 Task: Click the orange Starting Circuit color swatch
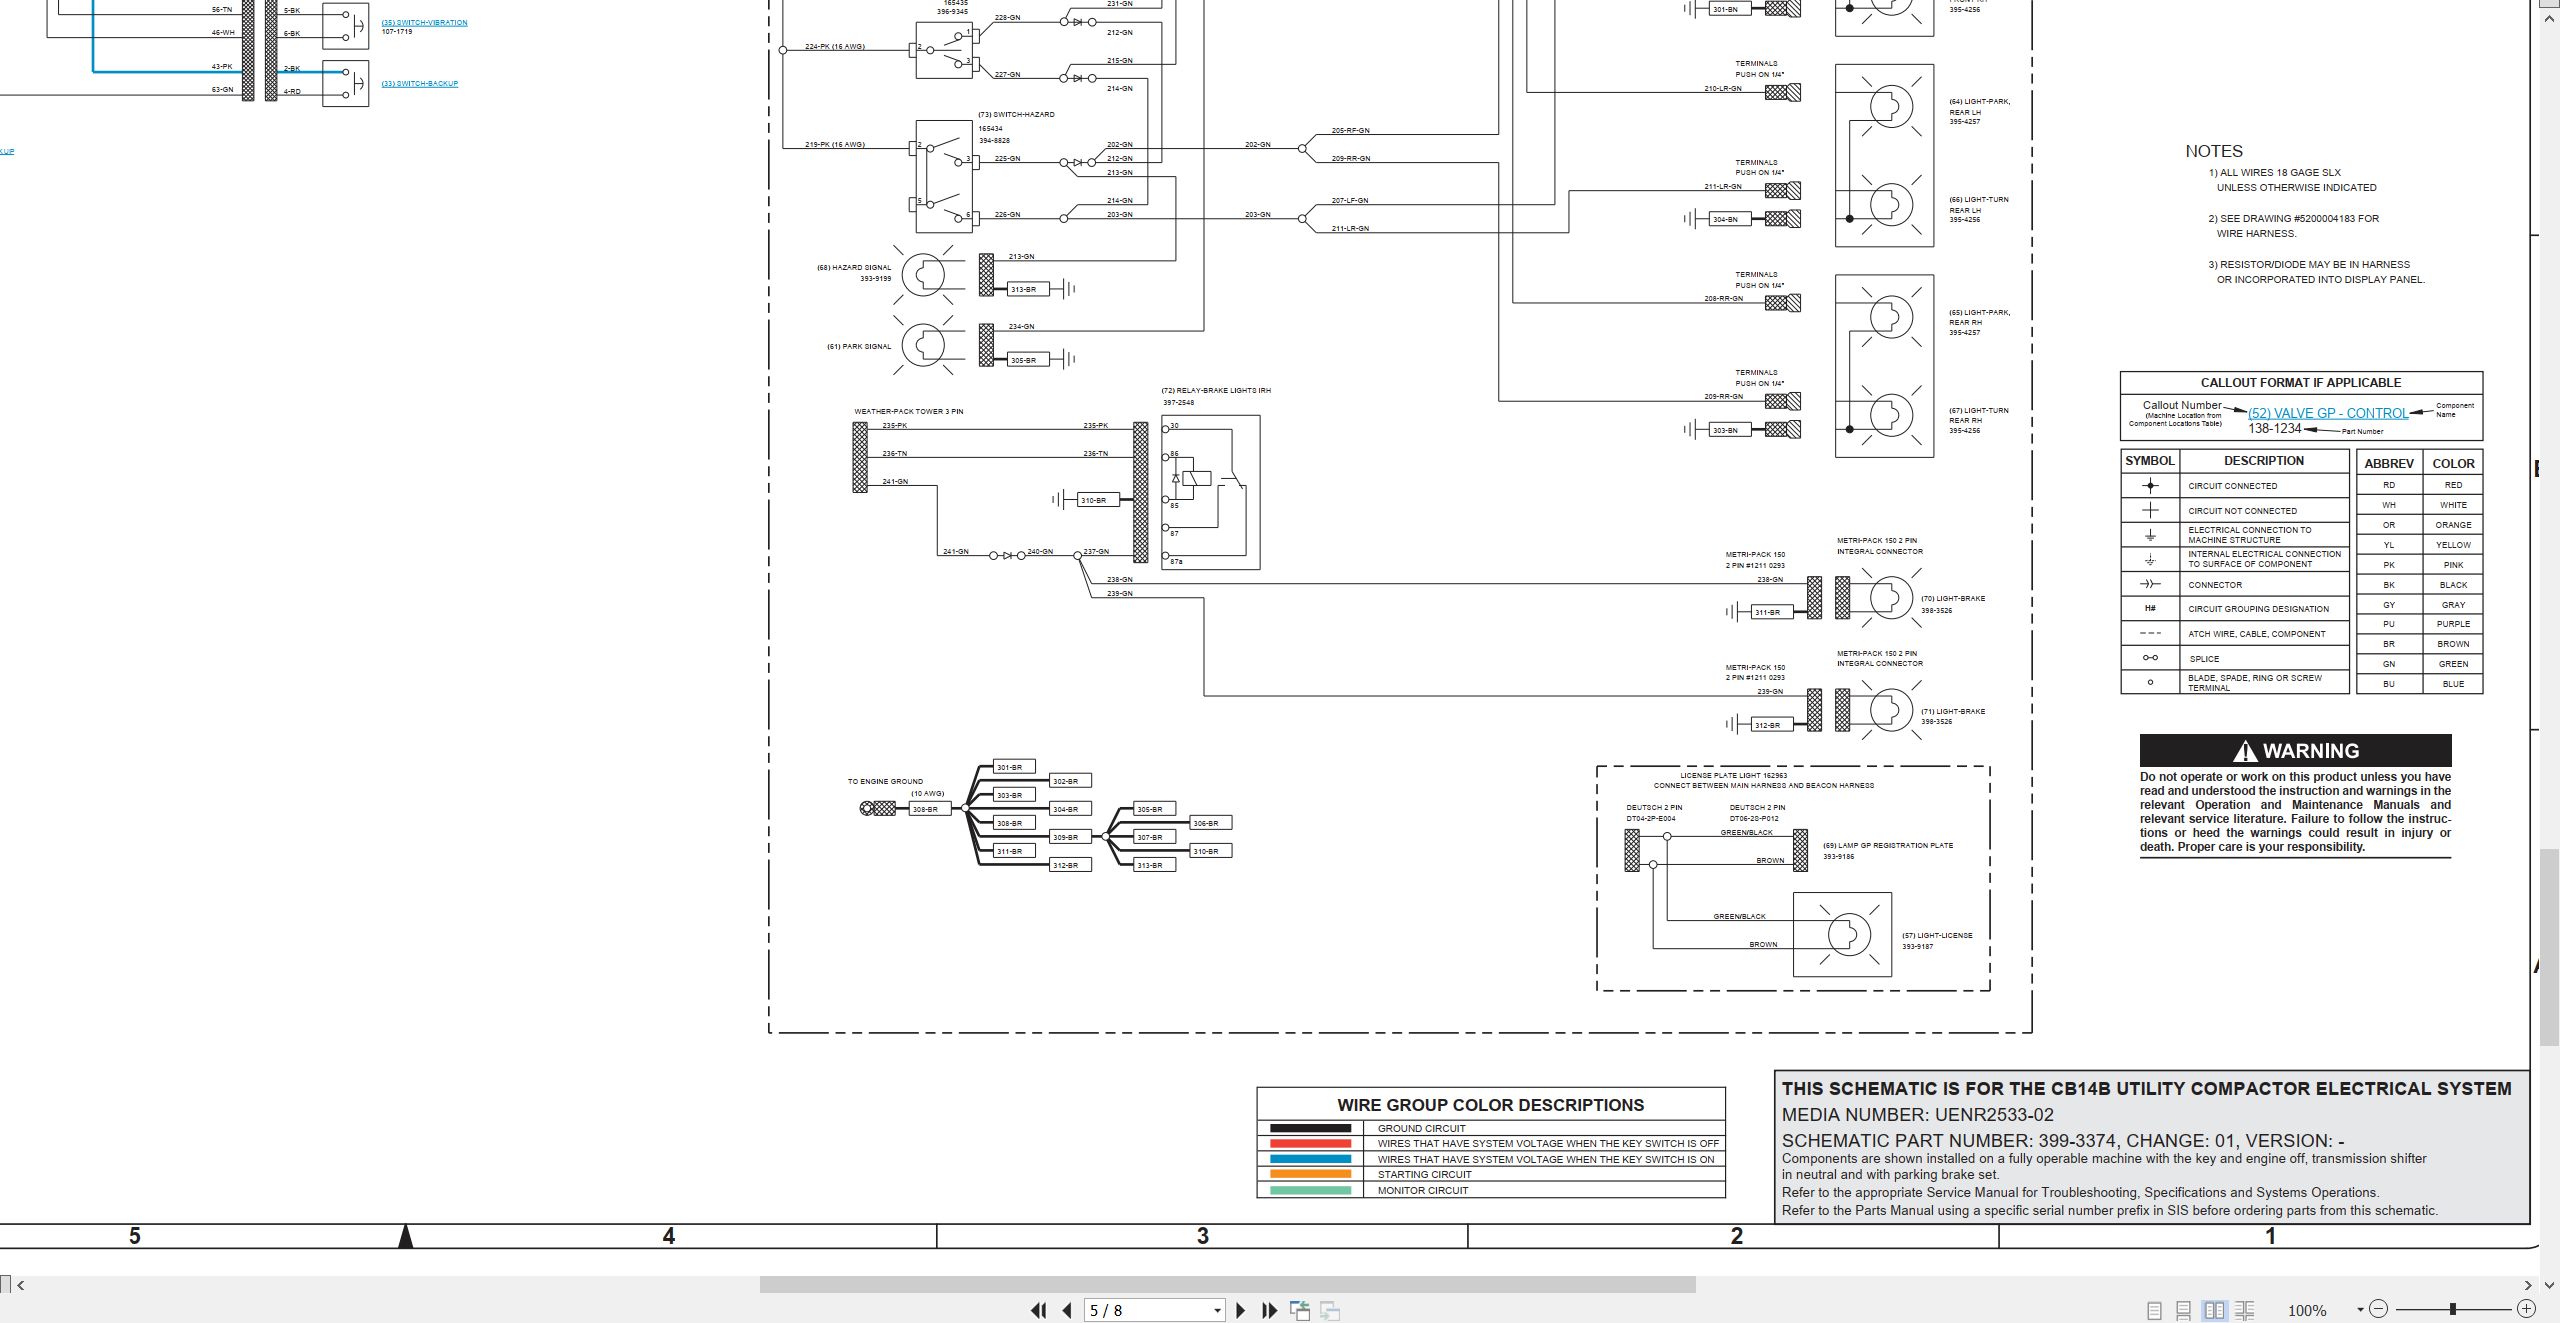[1310, 1174]
